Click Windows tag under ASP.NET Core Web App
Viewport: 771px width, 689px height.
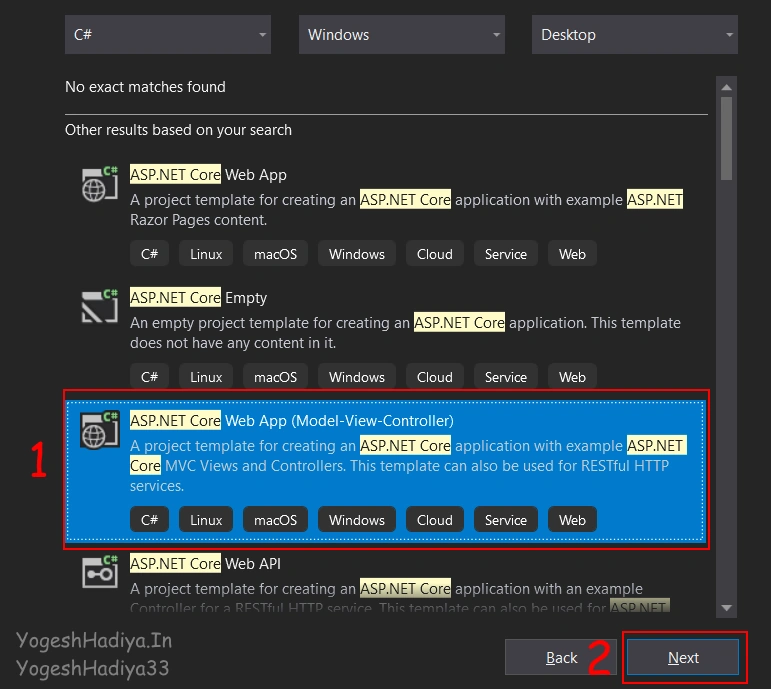tap(357, 254)
